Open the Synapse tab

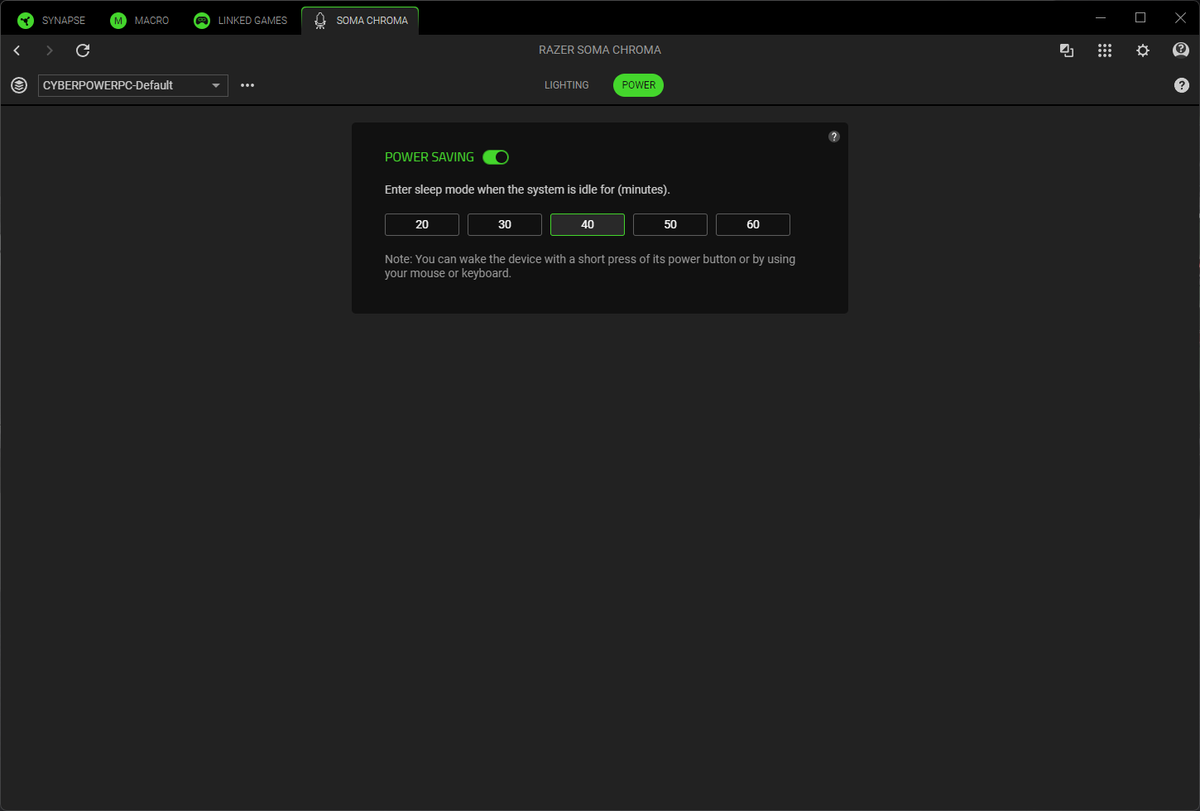click(x=52, y=20)
